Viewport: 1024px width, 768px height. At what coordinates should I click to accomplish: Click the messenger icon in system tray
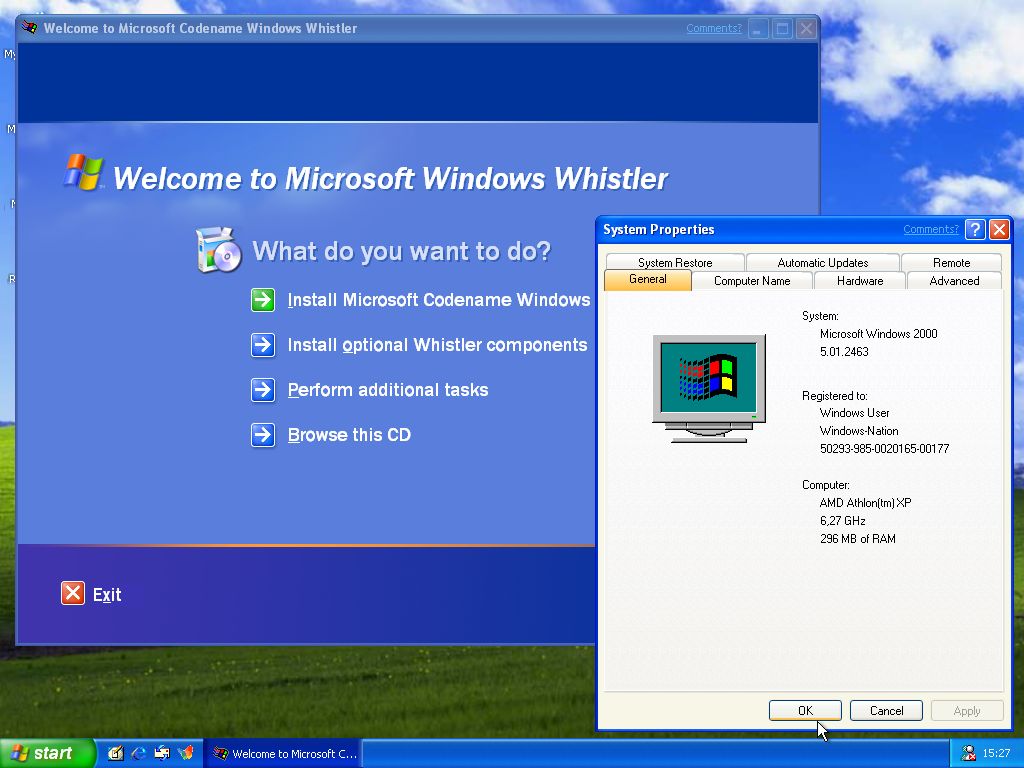[x=968, y=753]
